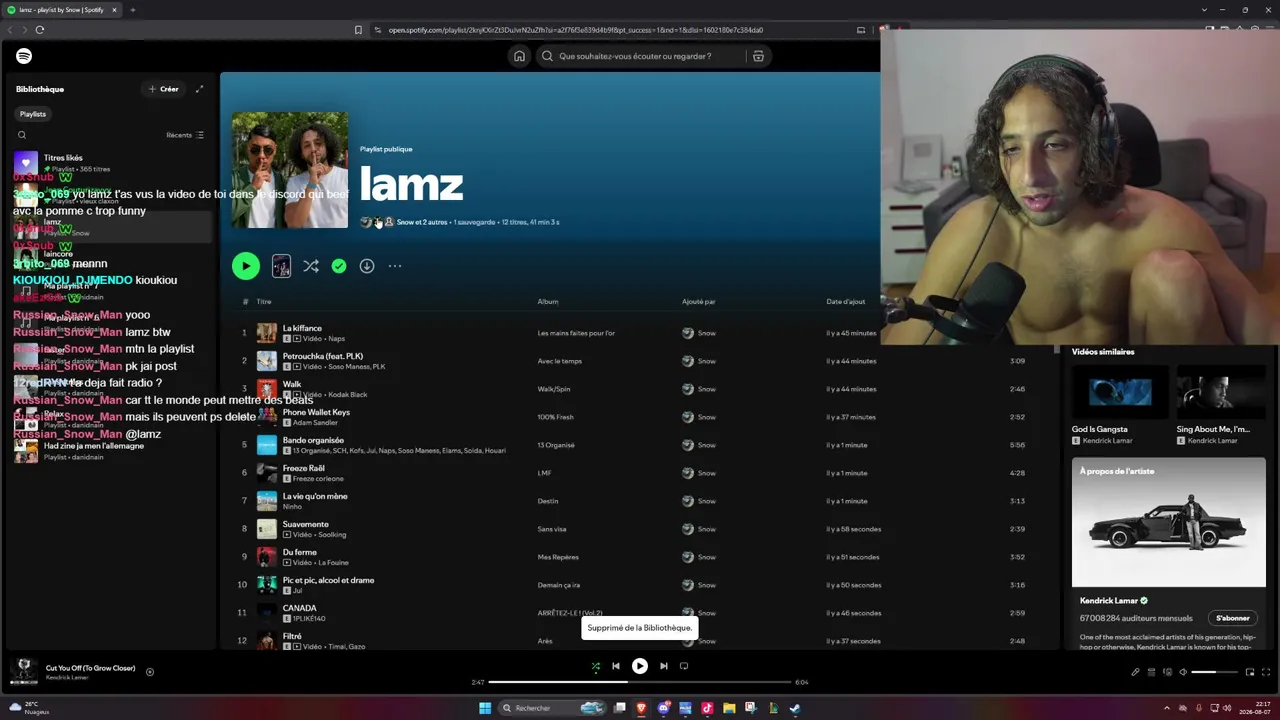Open Brave browser from the taskbar
This screenshot has height=720, width=1280.
coord(641,708)
